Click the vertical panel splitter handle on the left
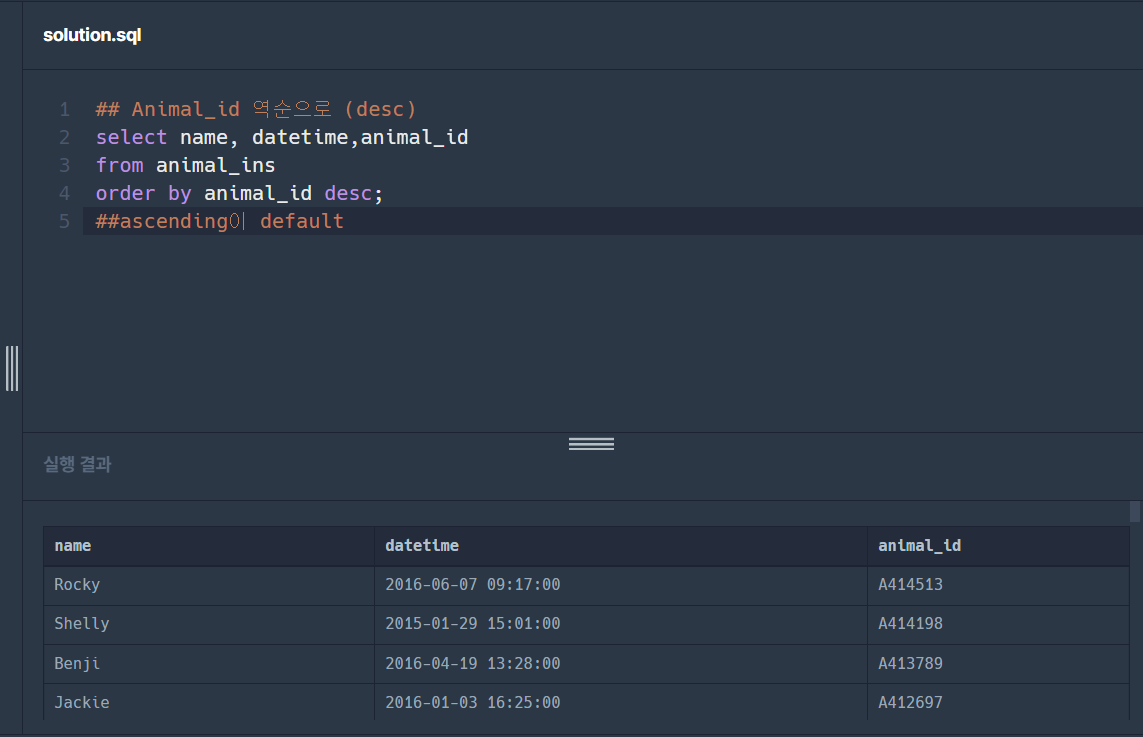1143x737 pixels. 12,368
